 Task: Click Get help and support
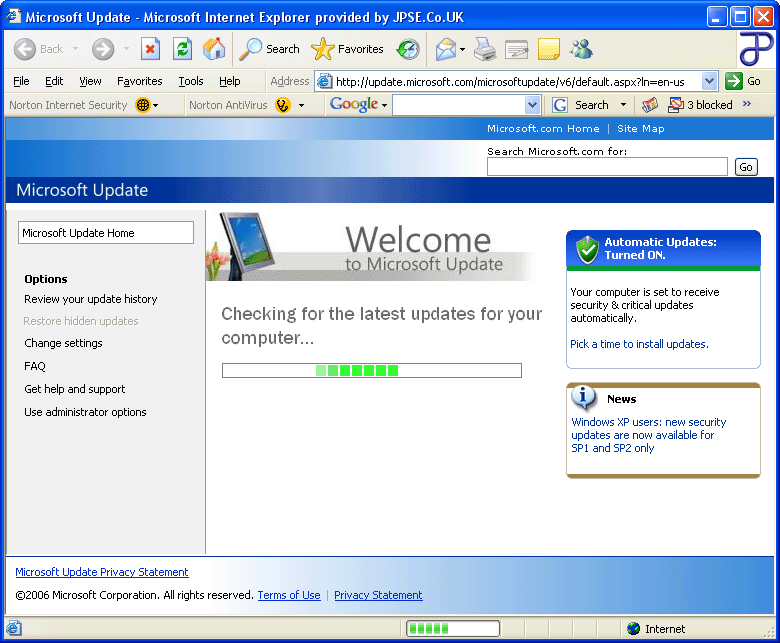pyautogui.click(x=75, y=389)
